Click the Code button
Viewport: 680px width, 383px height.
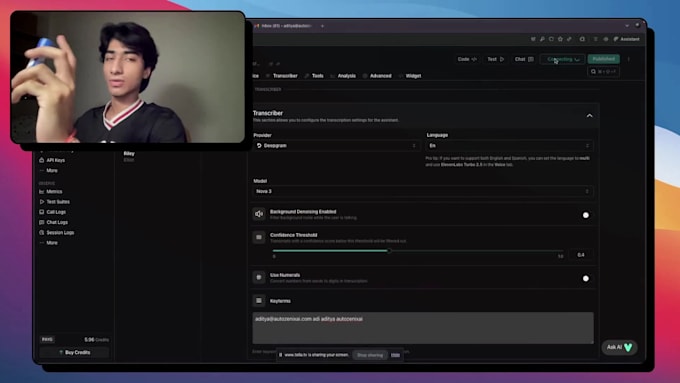[x=467, y=59]
